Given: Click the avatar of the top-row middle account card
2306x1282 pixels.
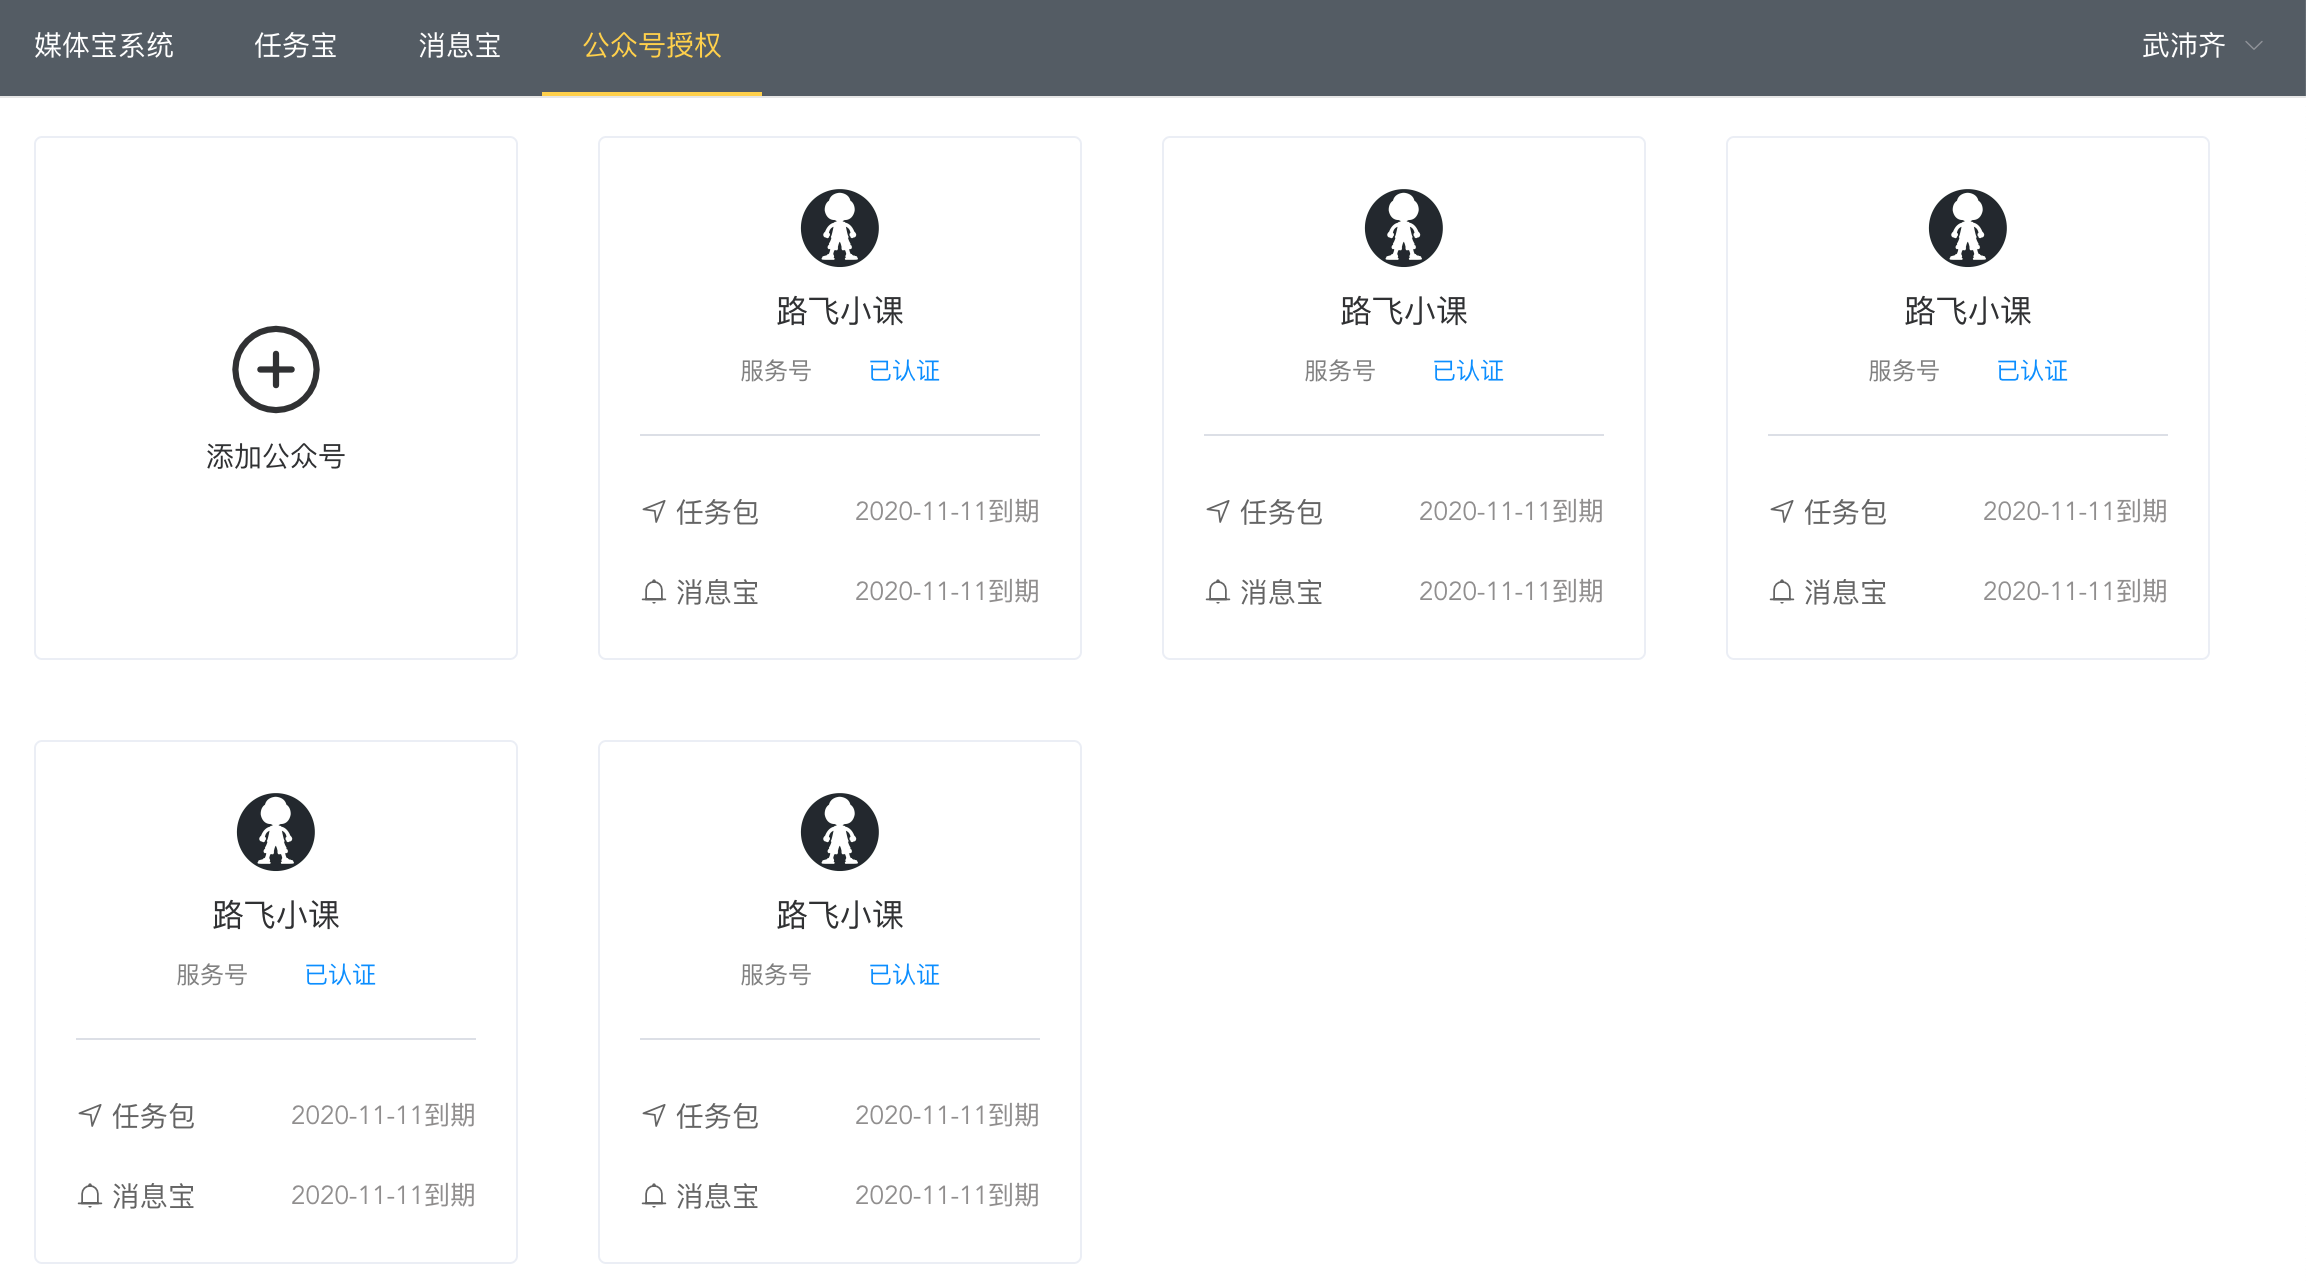Looking at the screenshot, I should [1404, 228].
